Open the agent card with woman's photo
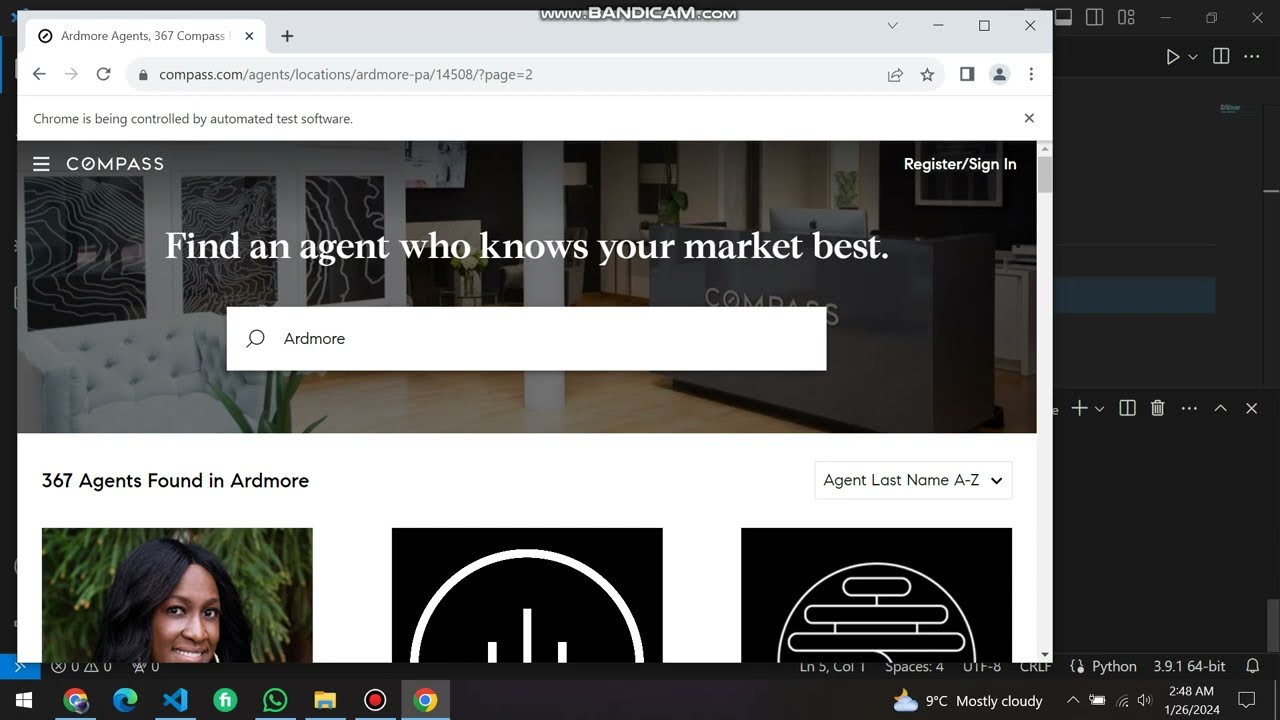The width and height of the screenshot is (1280, 720). click(177, 595)
